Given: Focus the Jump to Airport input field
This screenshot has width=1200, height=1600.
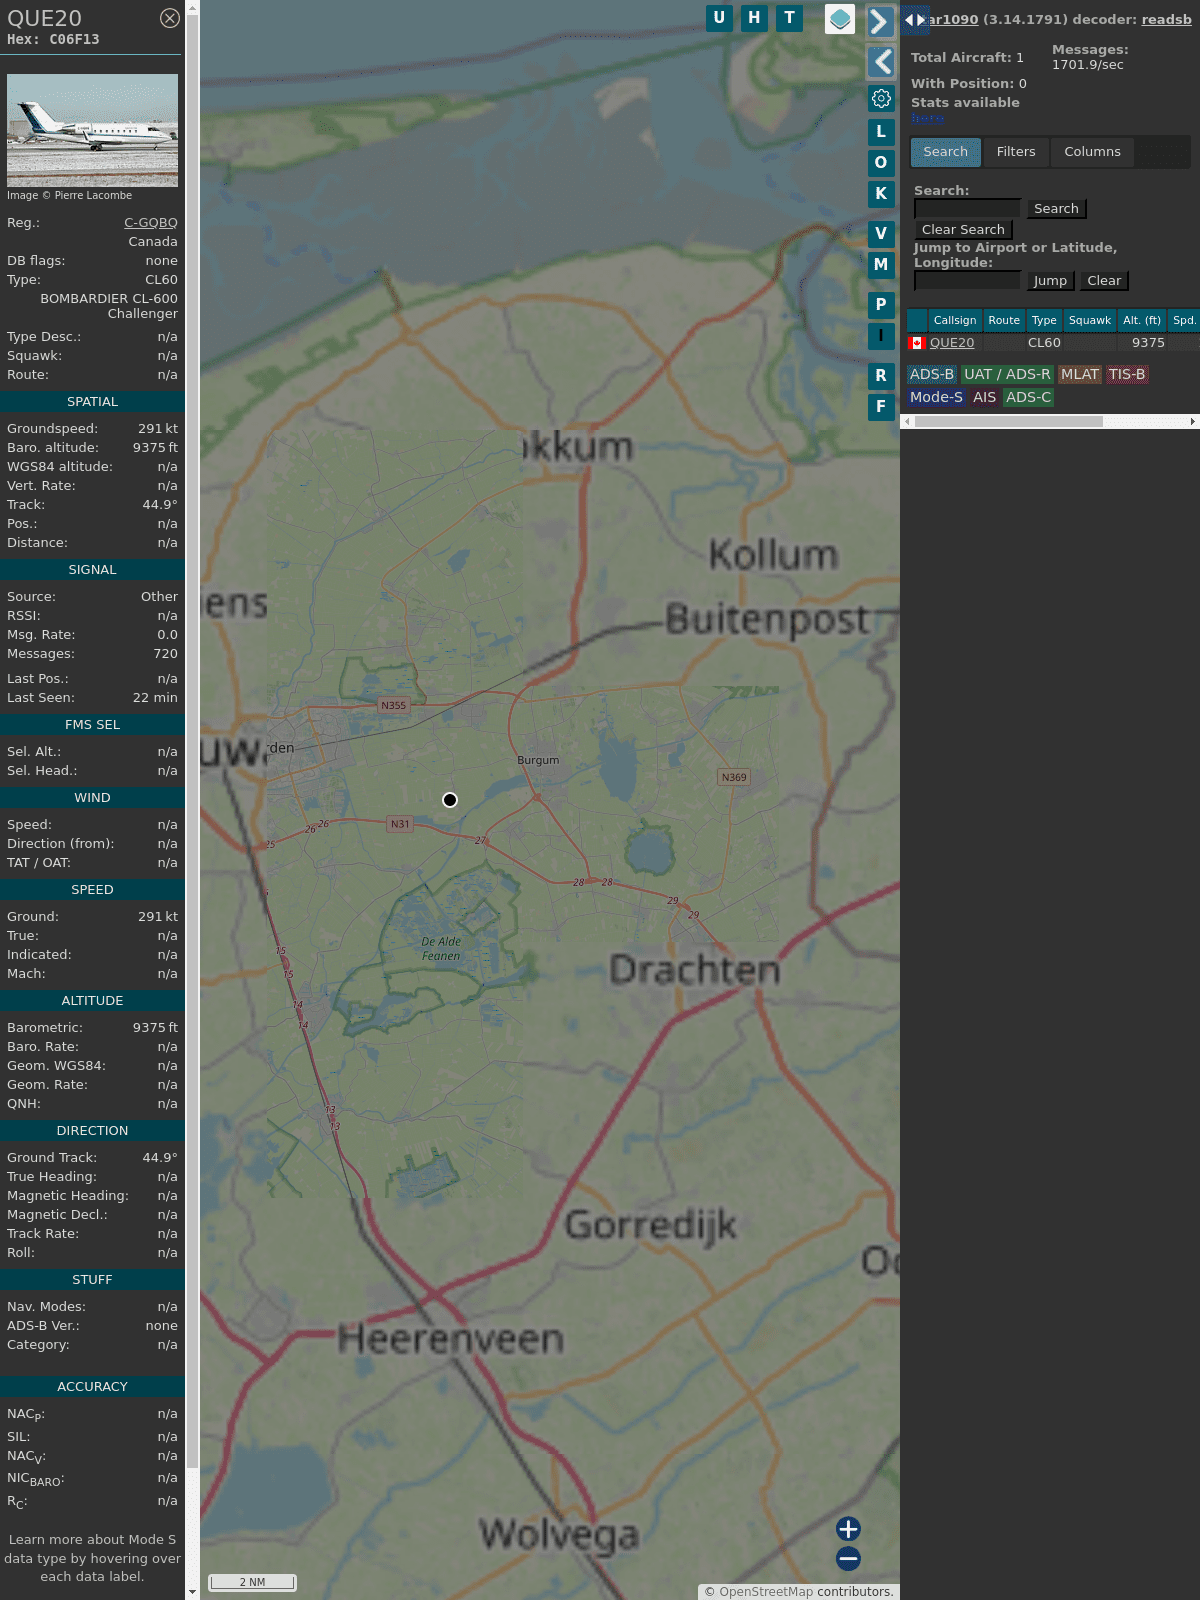Looking at the screenshot, I should coord(968,281).
